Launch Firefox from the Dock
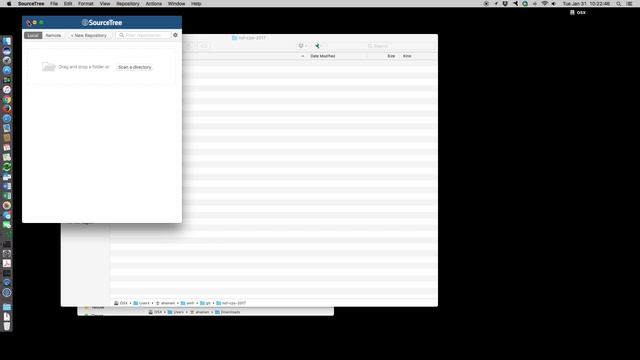 point(7,109)
